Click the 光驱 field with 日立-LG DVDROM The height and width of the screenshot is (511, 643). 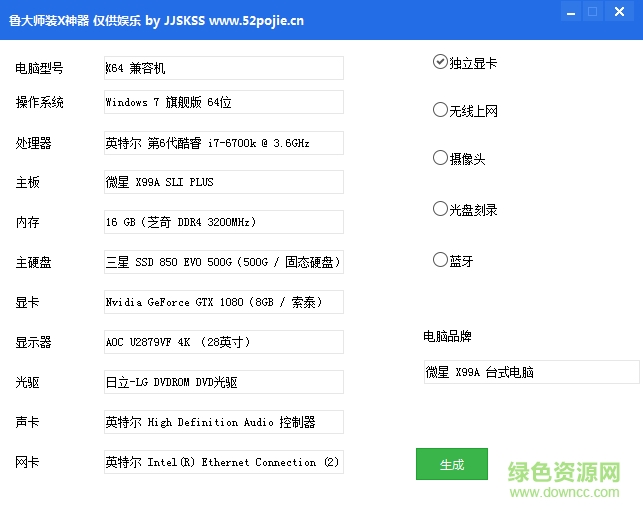pos(224,382)
